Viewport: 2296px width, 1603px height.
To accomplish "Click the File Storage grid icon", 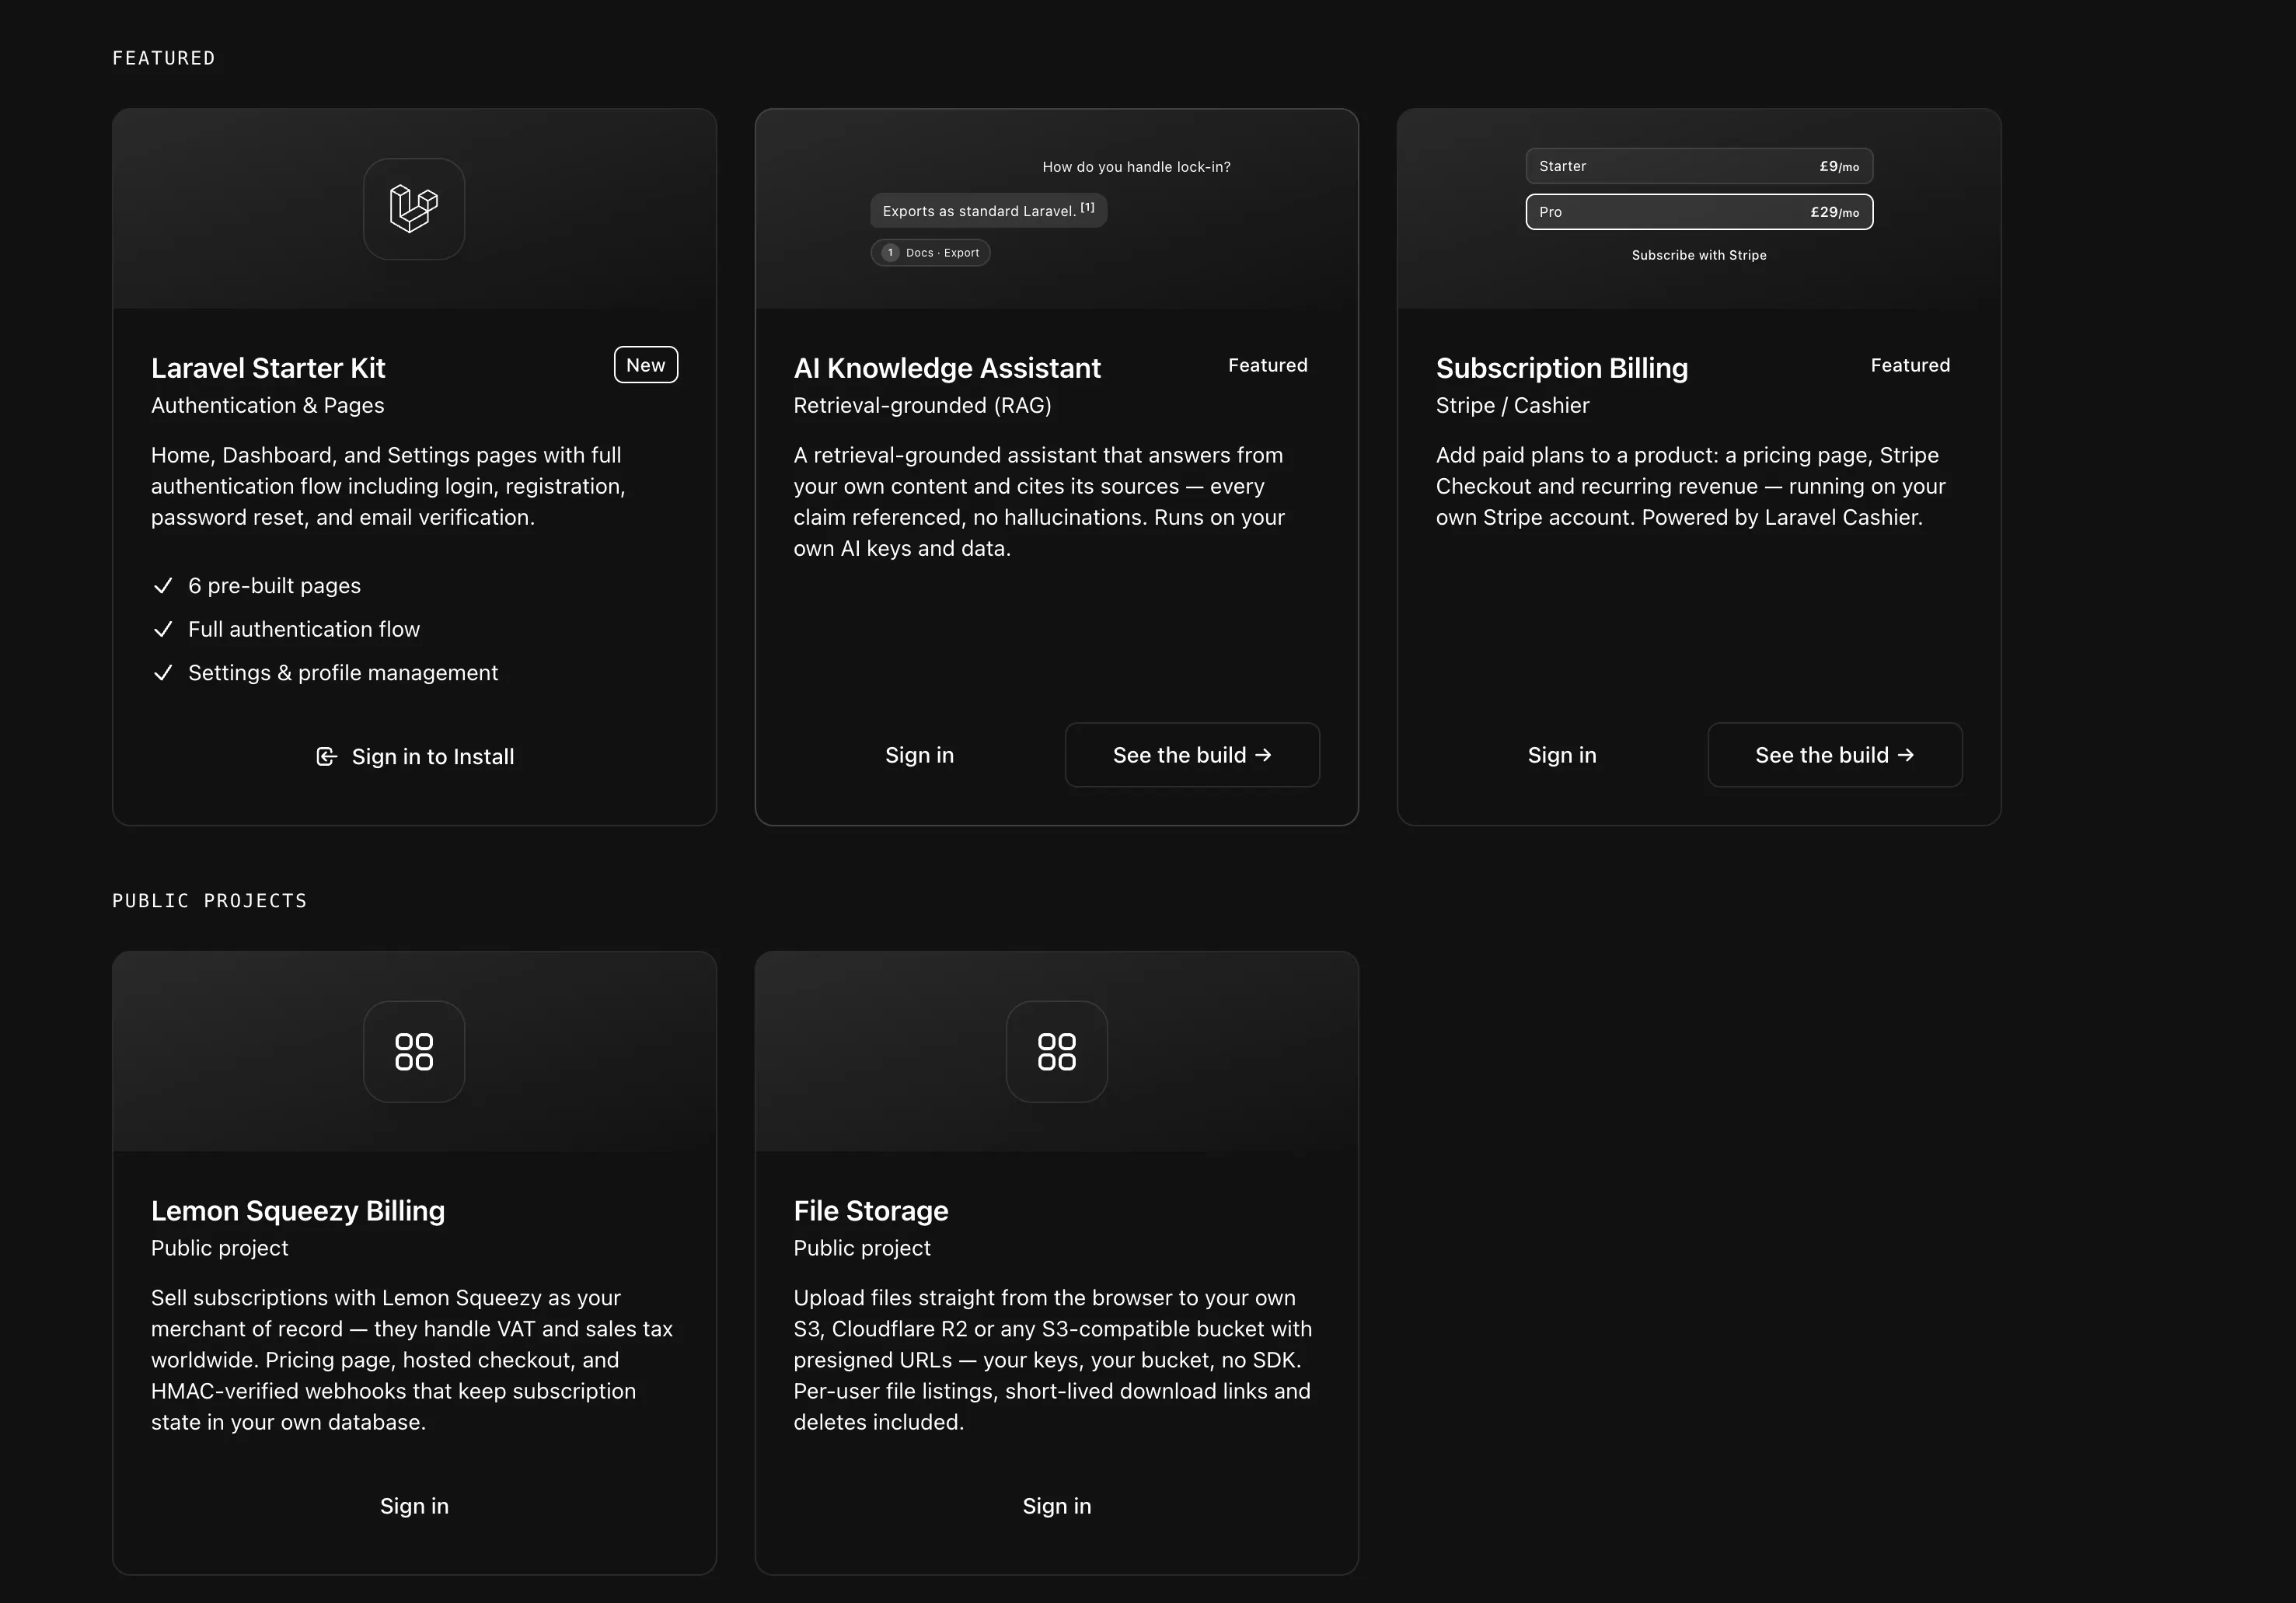I will tap(1057, 1052).
